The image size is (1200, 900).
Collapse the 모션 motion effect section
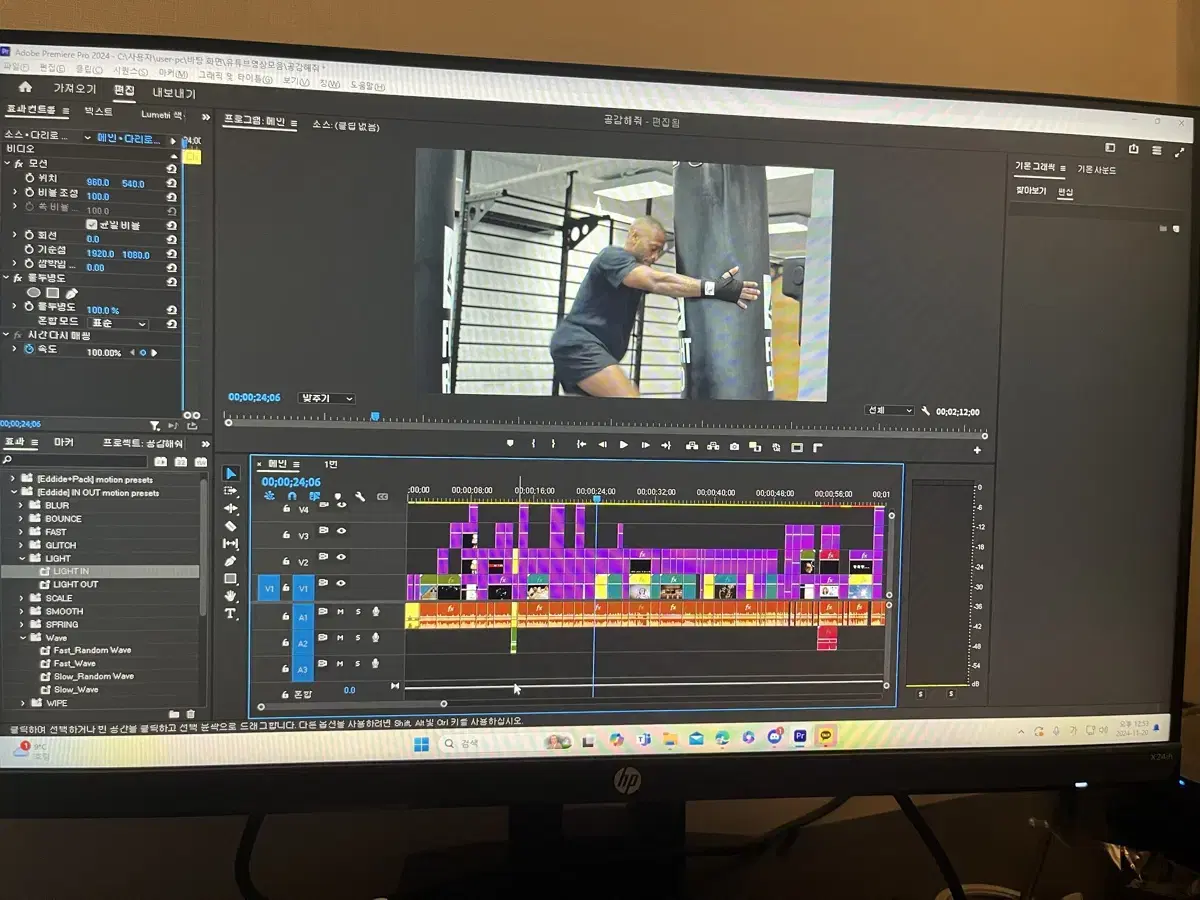[7, 163]
